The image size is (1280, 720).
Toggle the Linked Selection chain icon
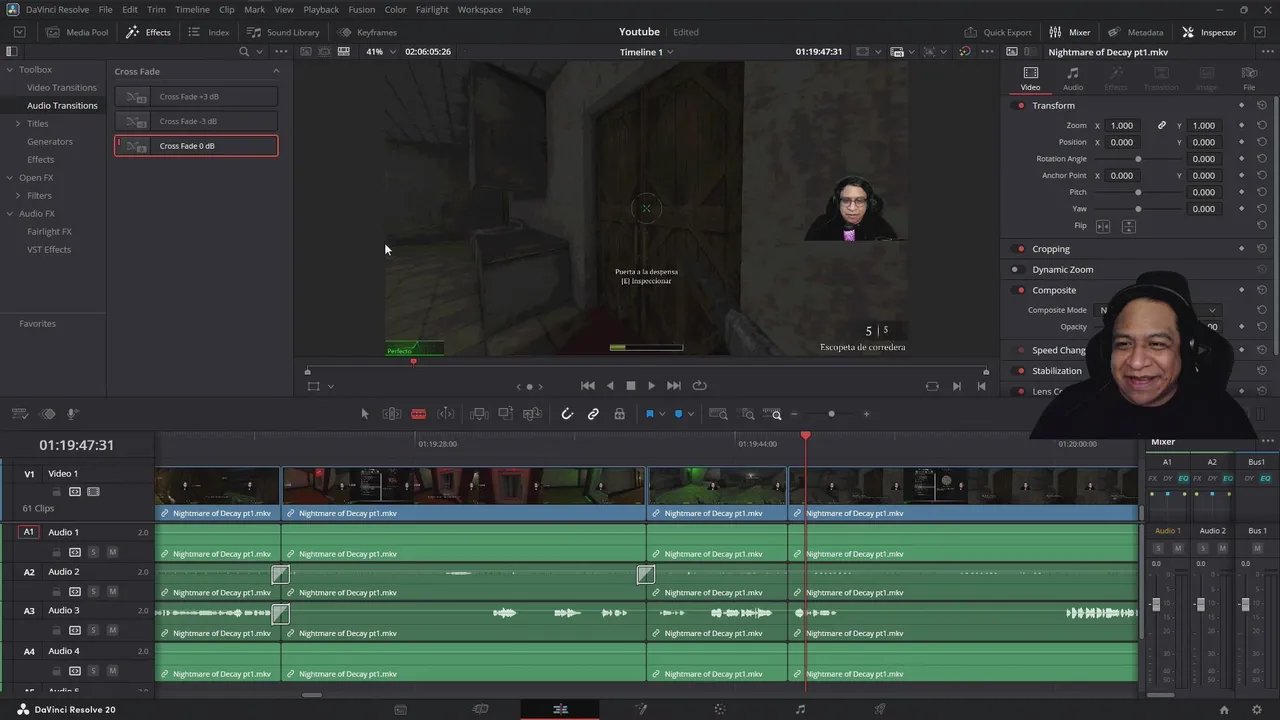tap(593, 414)
